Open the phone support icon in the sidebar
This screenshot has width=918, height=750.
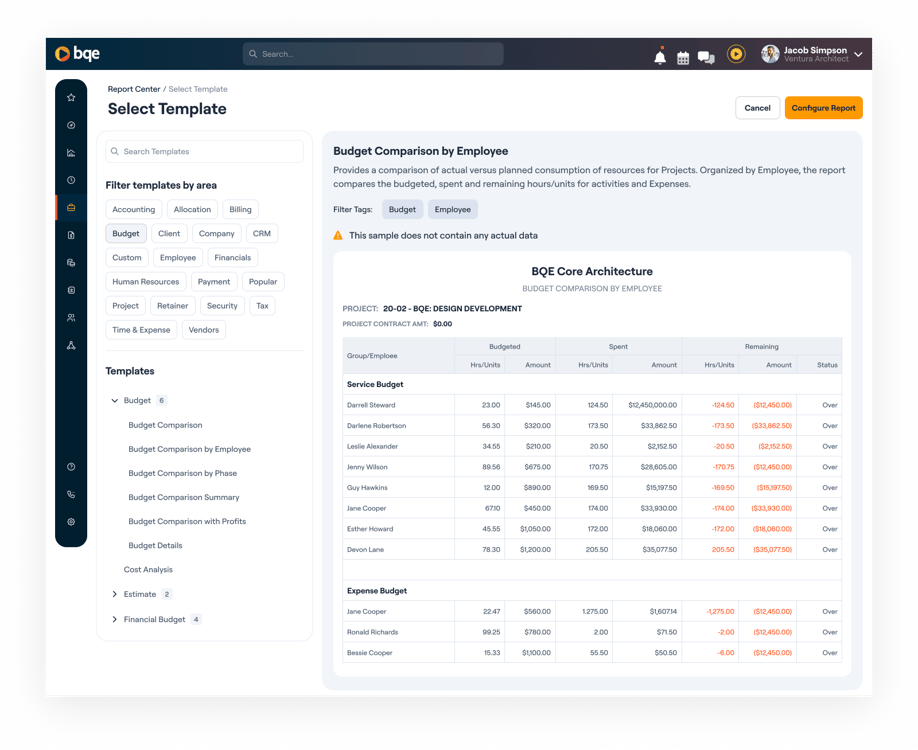[71, 494]
